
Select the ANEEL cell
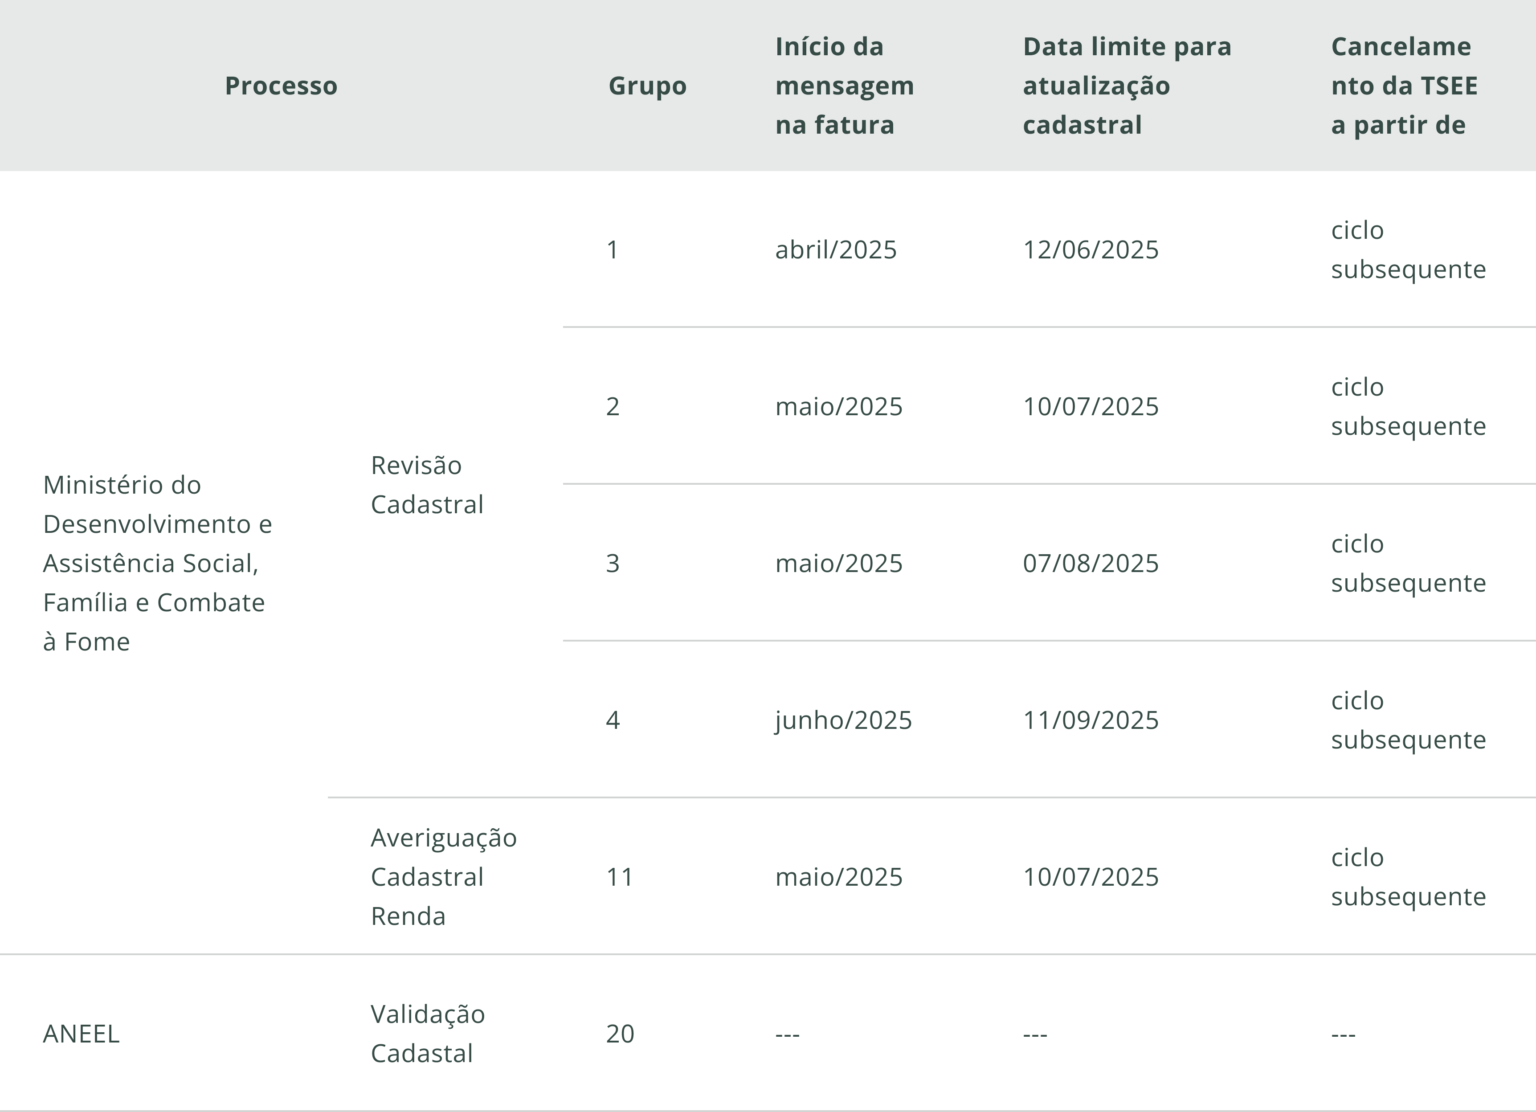tap(81, 1034)
